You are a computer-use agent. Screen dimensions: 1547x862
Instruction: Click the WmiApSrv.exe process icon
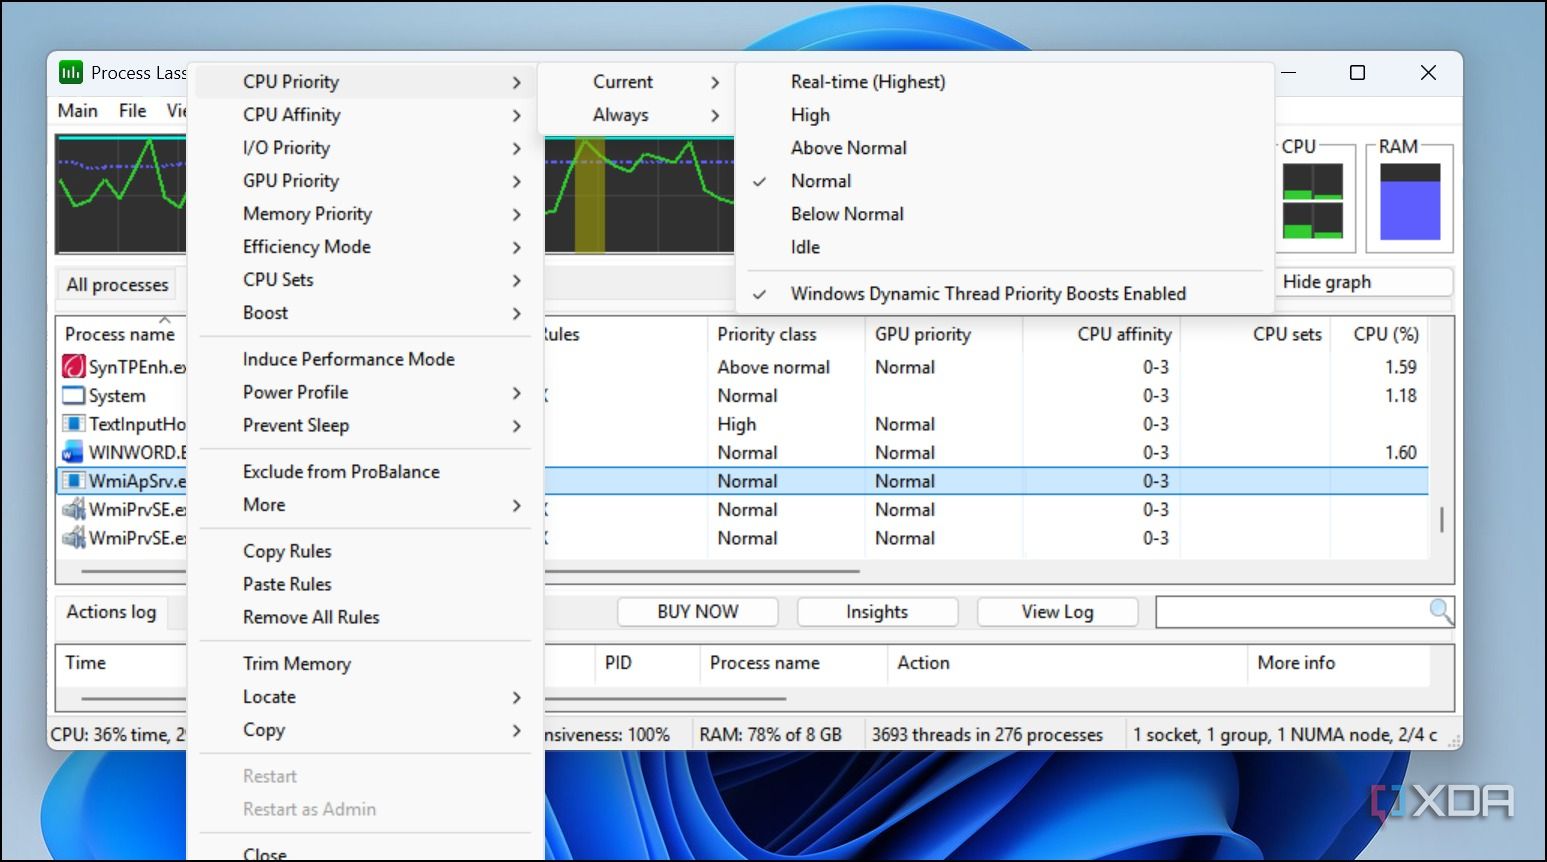73,481
